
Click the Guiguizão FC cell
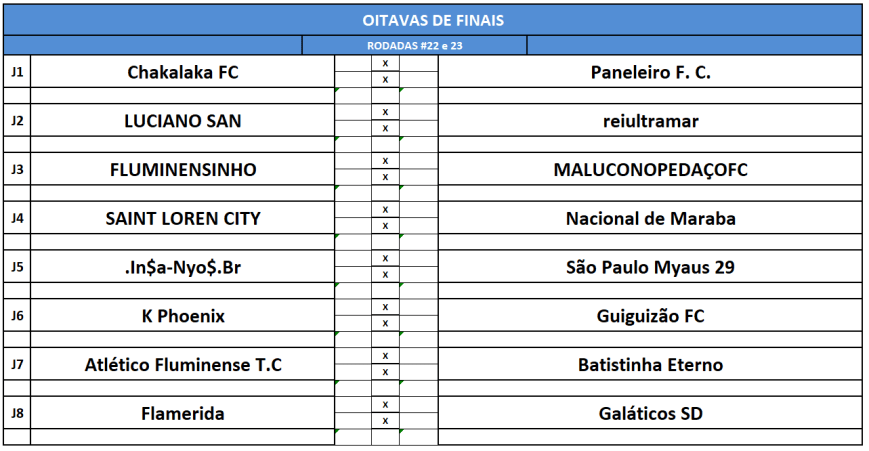pyautogui.click(x=650, y=316)
